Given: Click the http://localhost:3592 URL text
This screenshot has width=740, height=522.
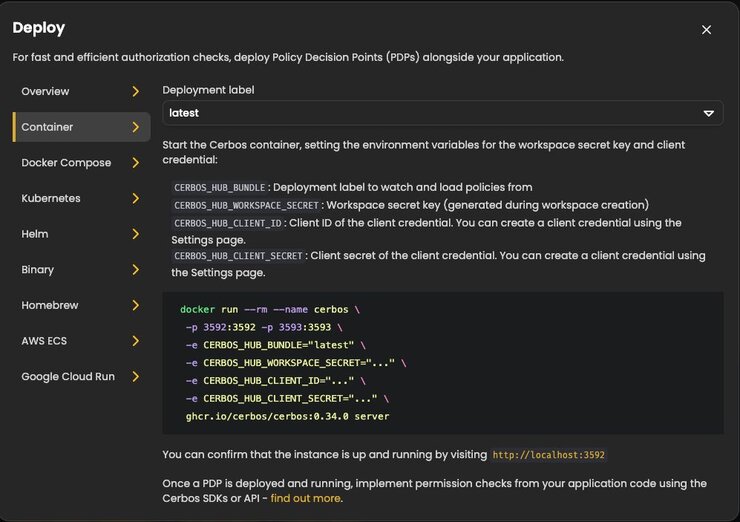Looking at the screenshot, I should (x=548, y=455).
